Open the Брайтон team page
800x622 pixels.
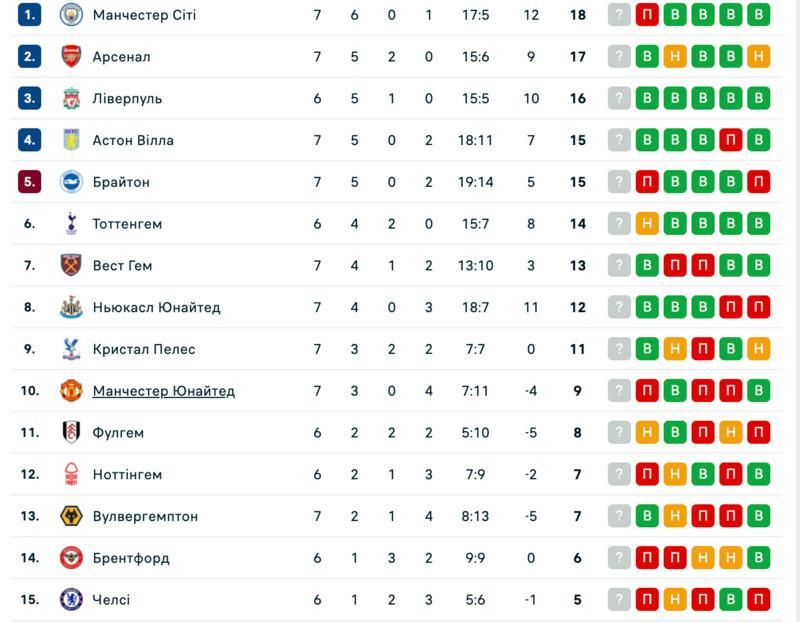120,183
